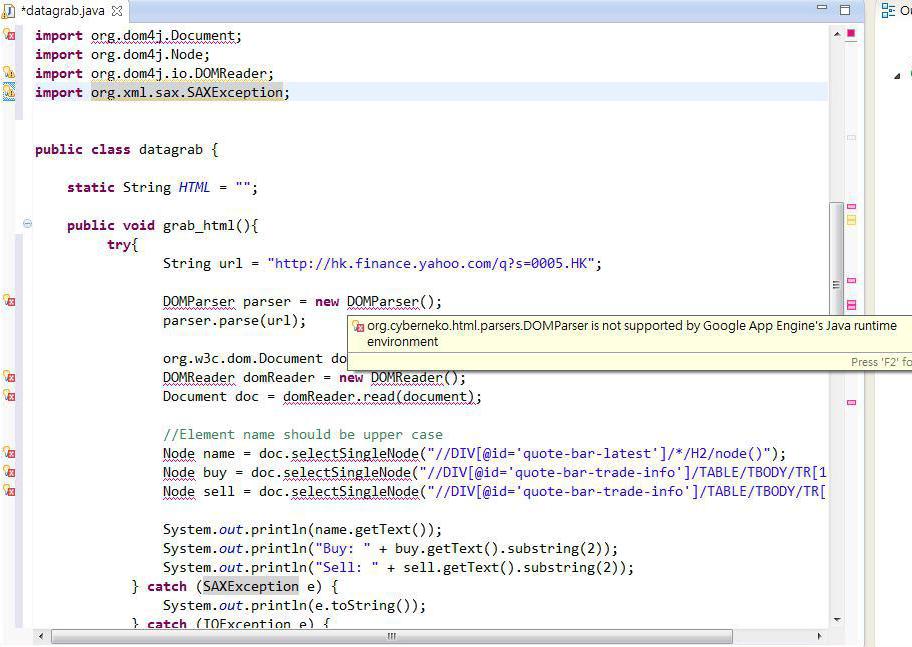This screenshot has width=912, height=647.
Task: Click the "parser.parse(url);" statement
Action: click(234, 321)
